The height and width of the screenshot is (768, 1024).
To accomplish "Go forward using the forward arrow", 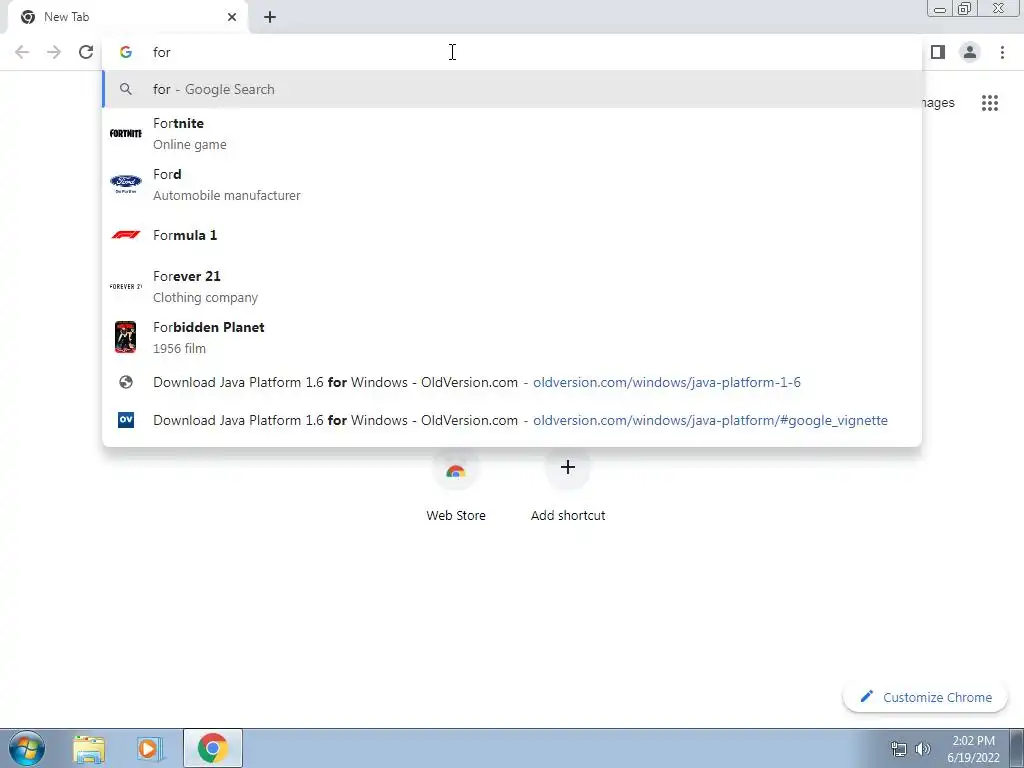I will (54, 52).
